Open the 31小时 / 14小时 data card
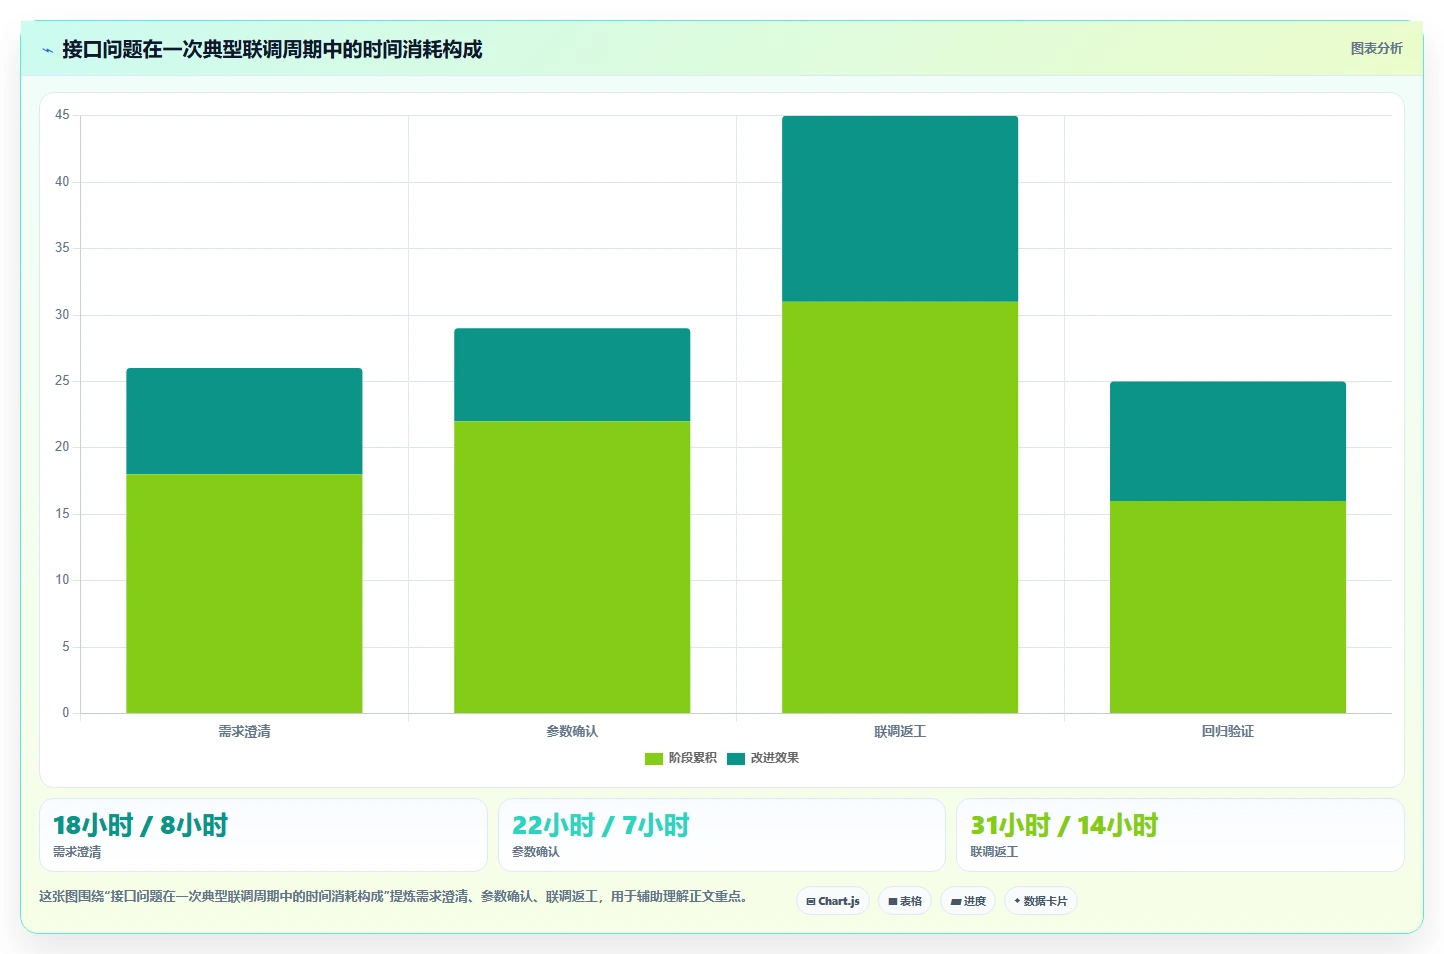 point(1180,835)
